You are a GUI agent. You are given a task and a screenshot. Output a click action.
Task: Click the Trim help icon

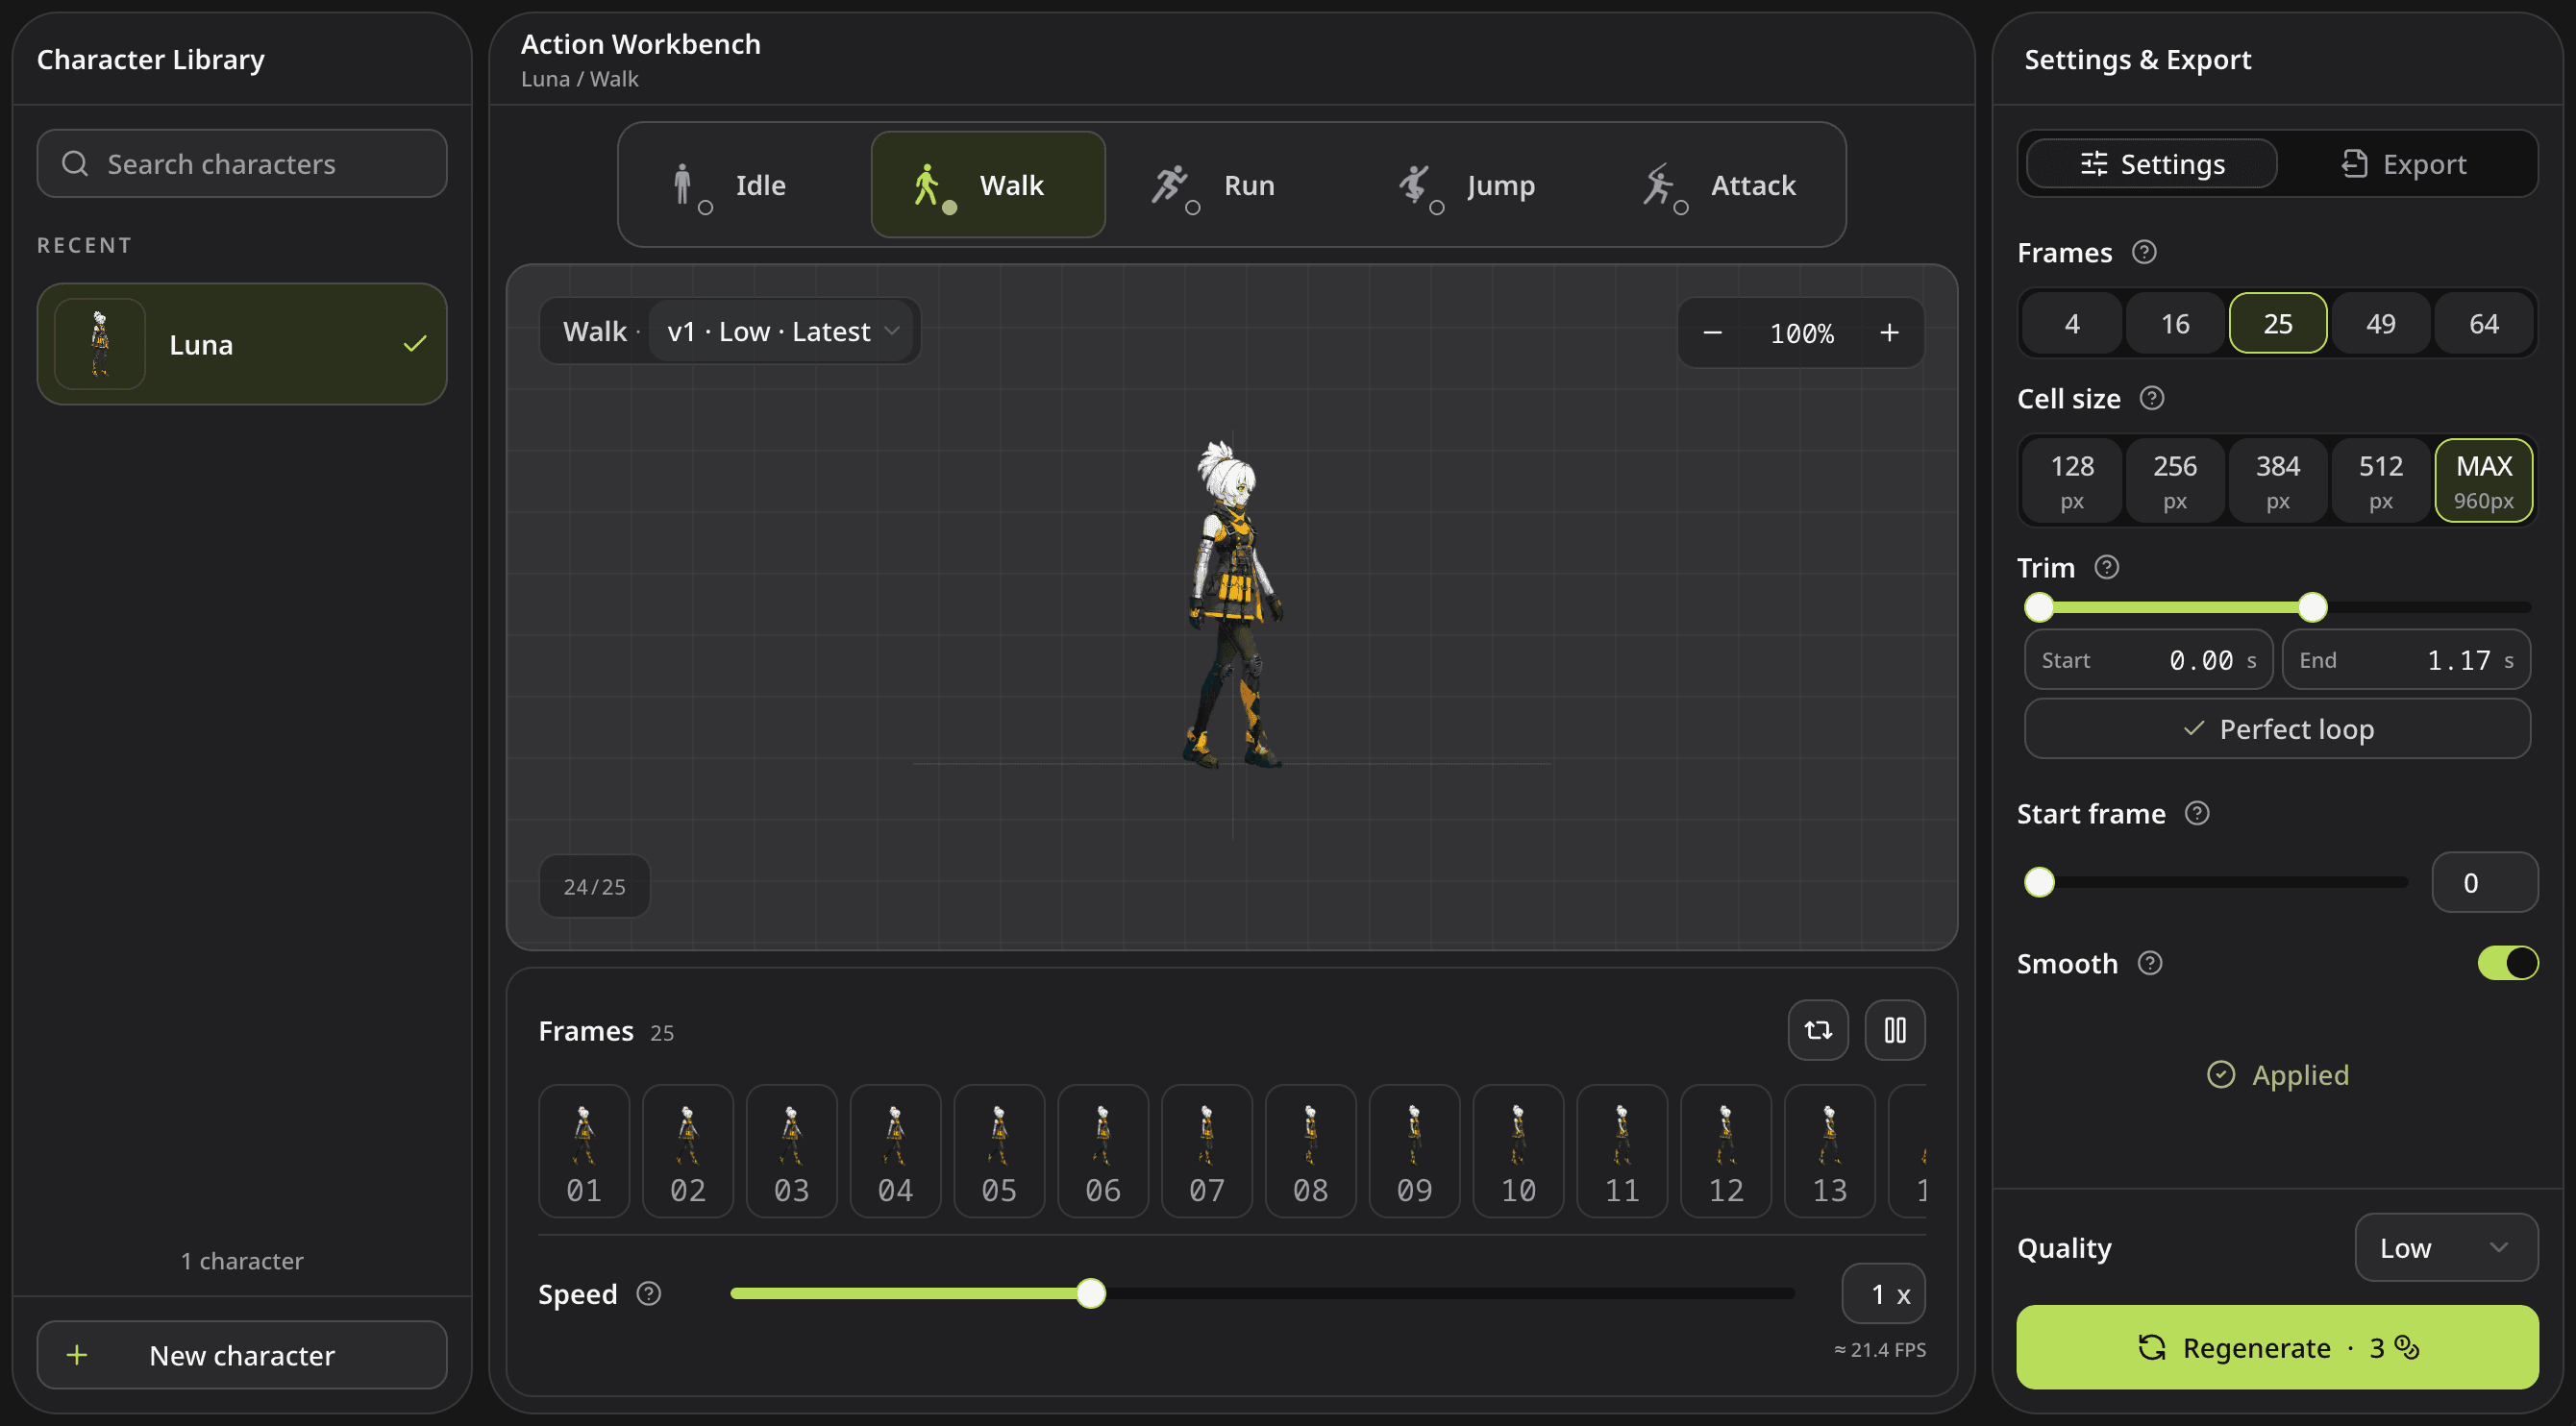(x=2106, y=567)
